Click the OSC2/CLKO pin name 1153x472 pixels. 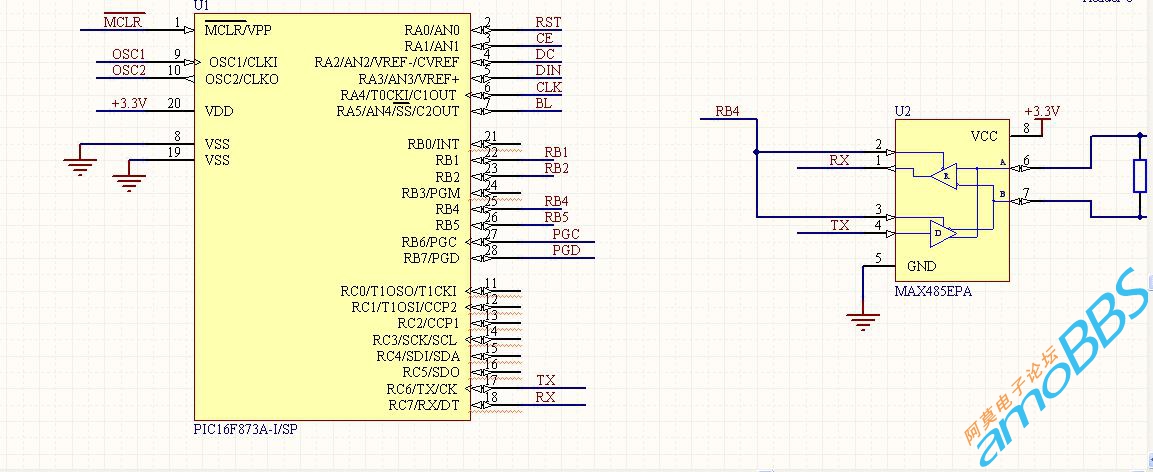[x=242, y=79]
